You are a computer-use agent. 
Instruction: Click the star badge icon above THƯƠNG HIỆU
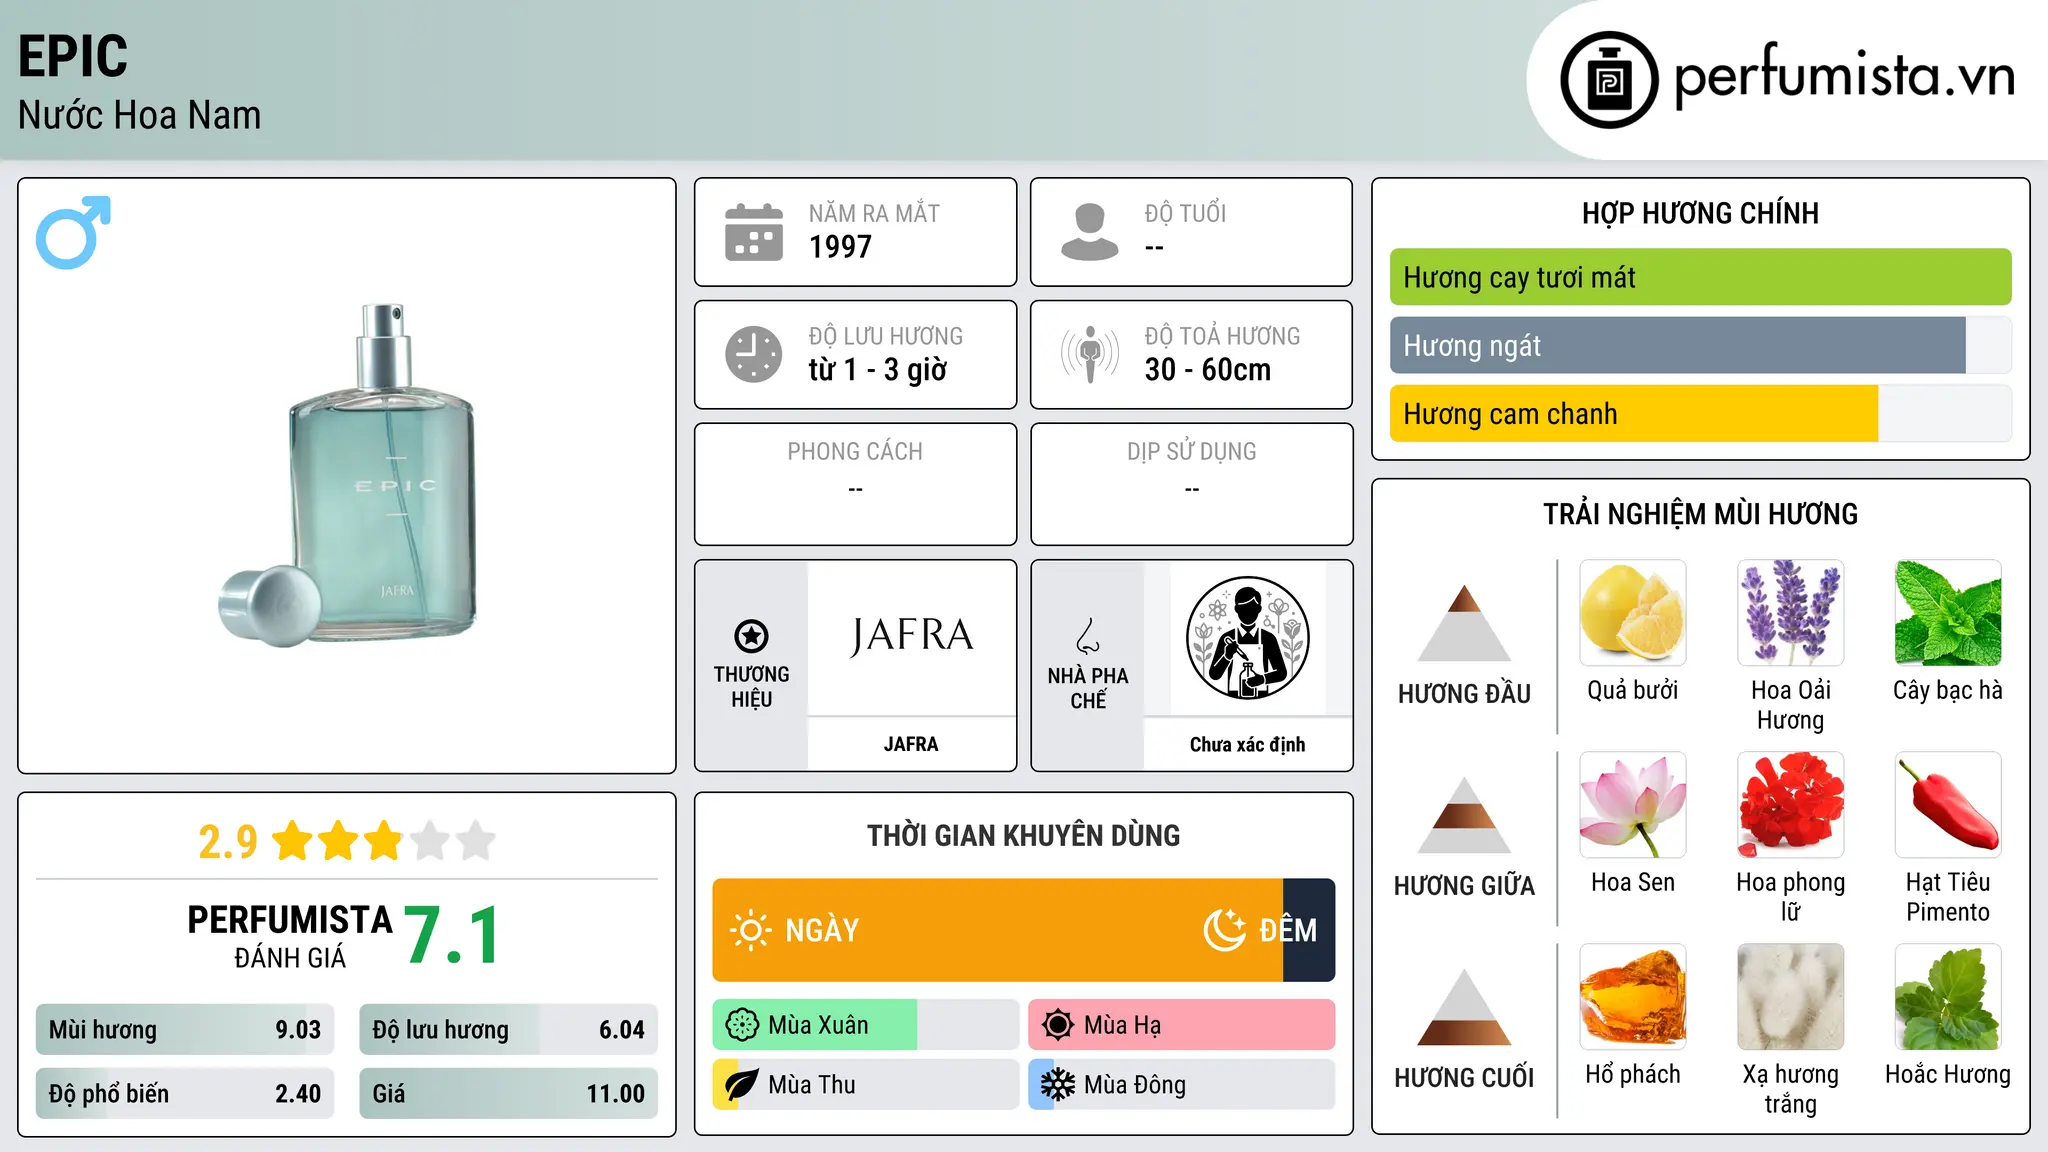coord(751,635)
